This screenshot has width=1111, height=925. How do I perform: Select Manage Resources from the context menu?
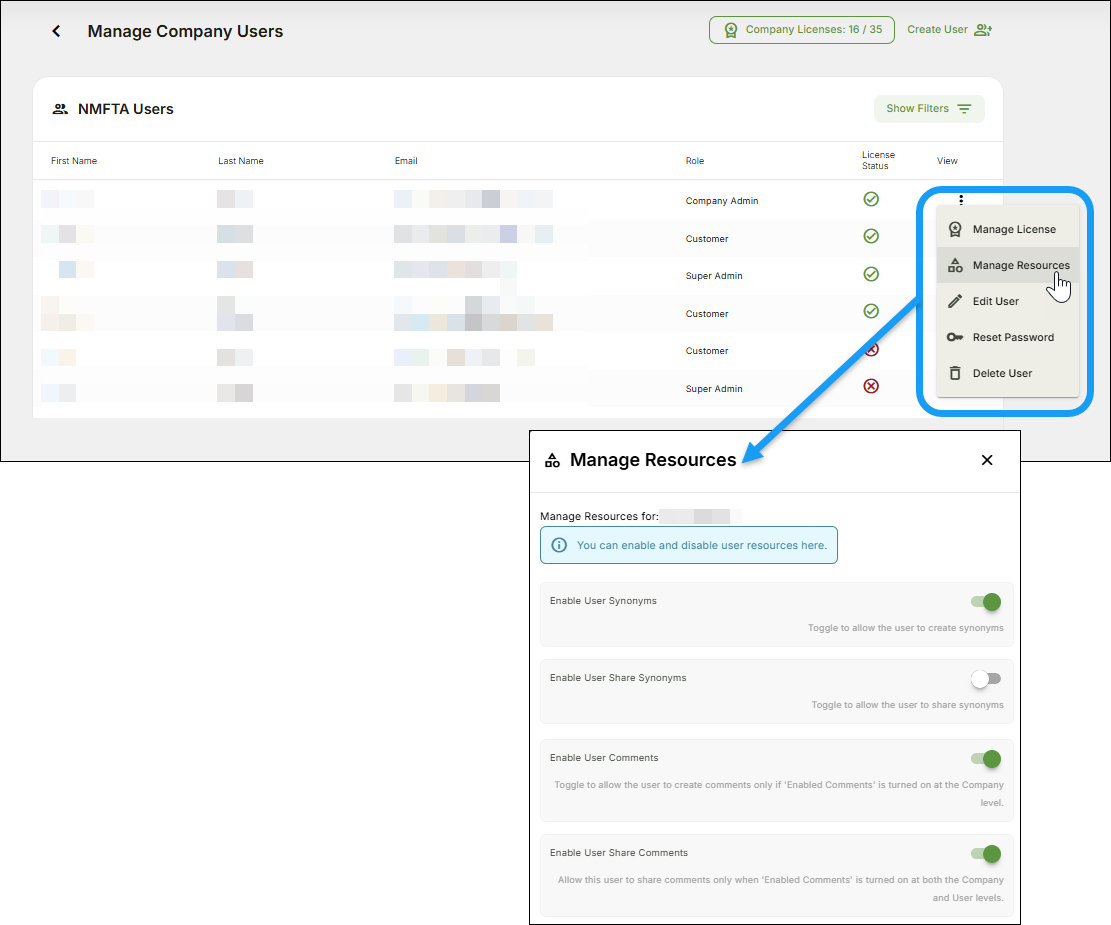tap(1019, 265)
